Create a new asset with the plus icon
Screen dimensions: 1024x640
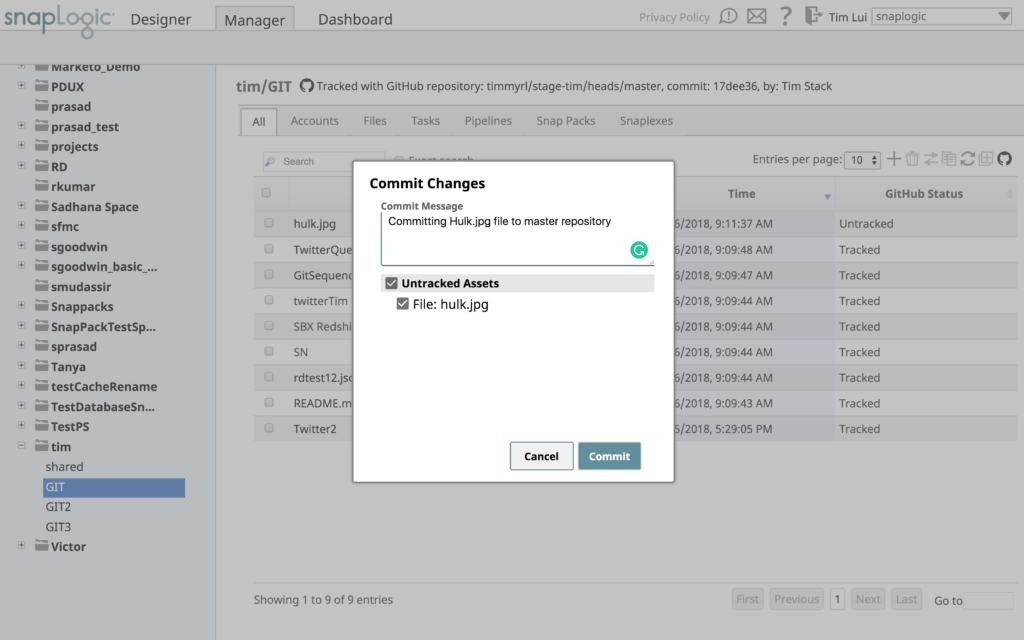pos(892,159)
